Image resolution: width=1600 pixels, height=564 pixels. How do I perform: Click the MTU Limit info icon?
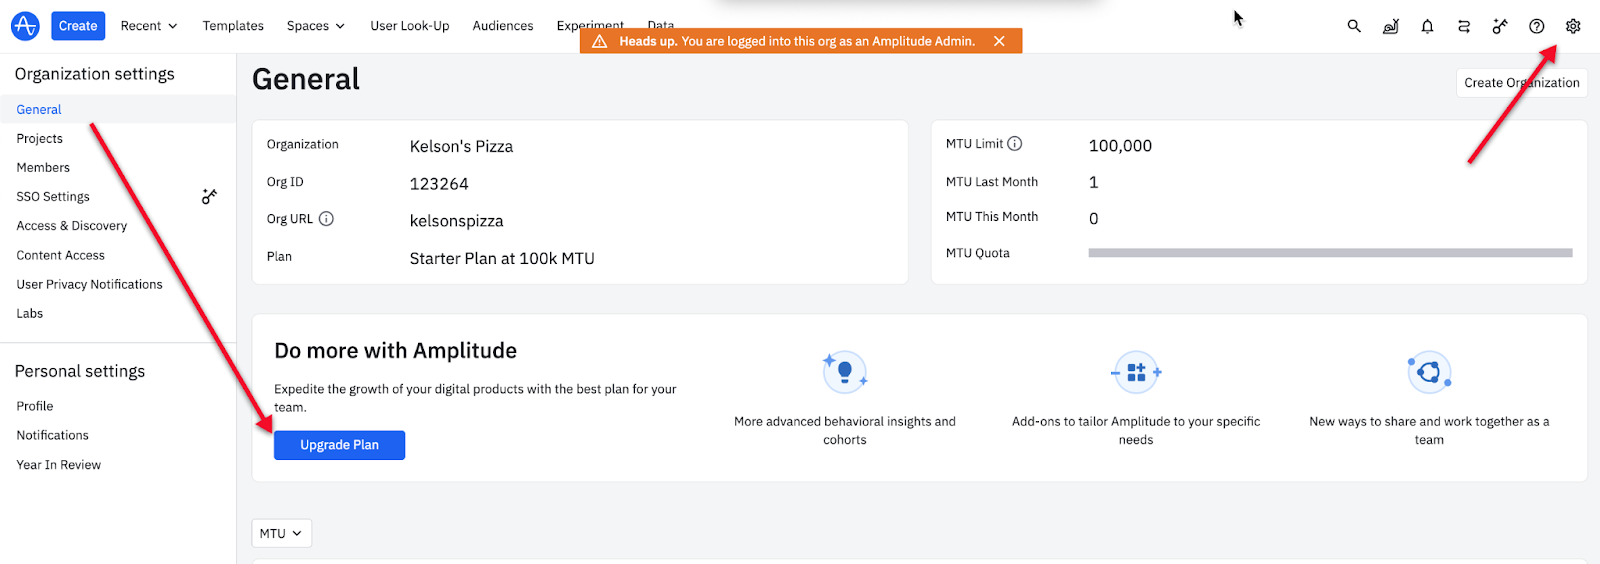1015,144
